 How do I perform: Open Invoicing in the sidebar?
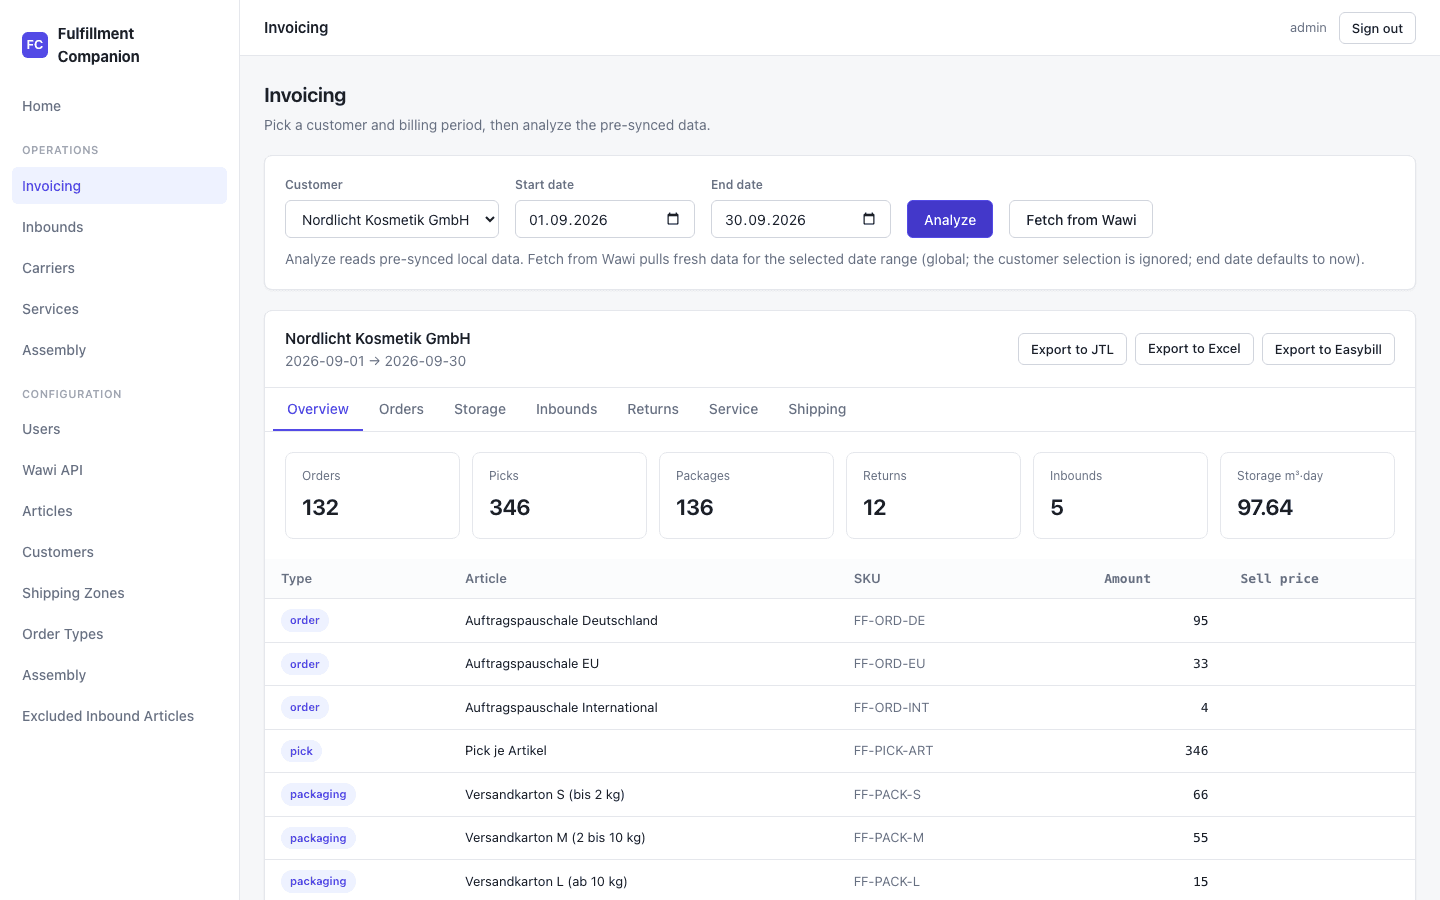point(119,186)
